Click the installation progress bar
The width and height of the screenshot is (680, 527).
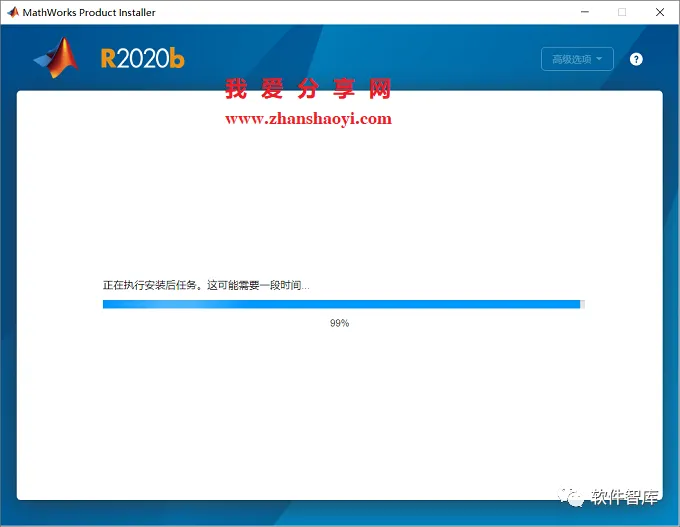coord(344,304)
